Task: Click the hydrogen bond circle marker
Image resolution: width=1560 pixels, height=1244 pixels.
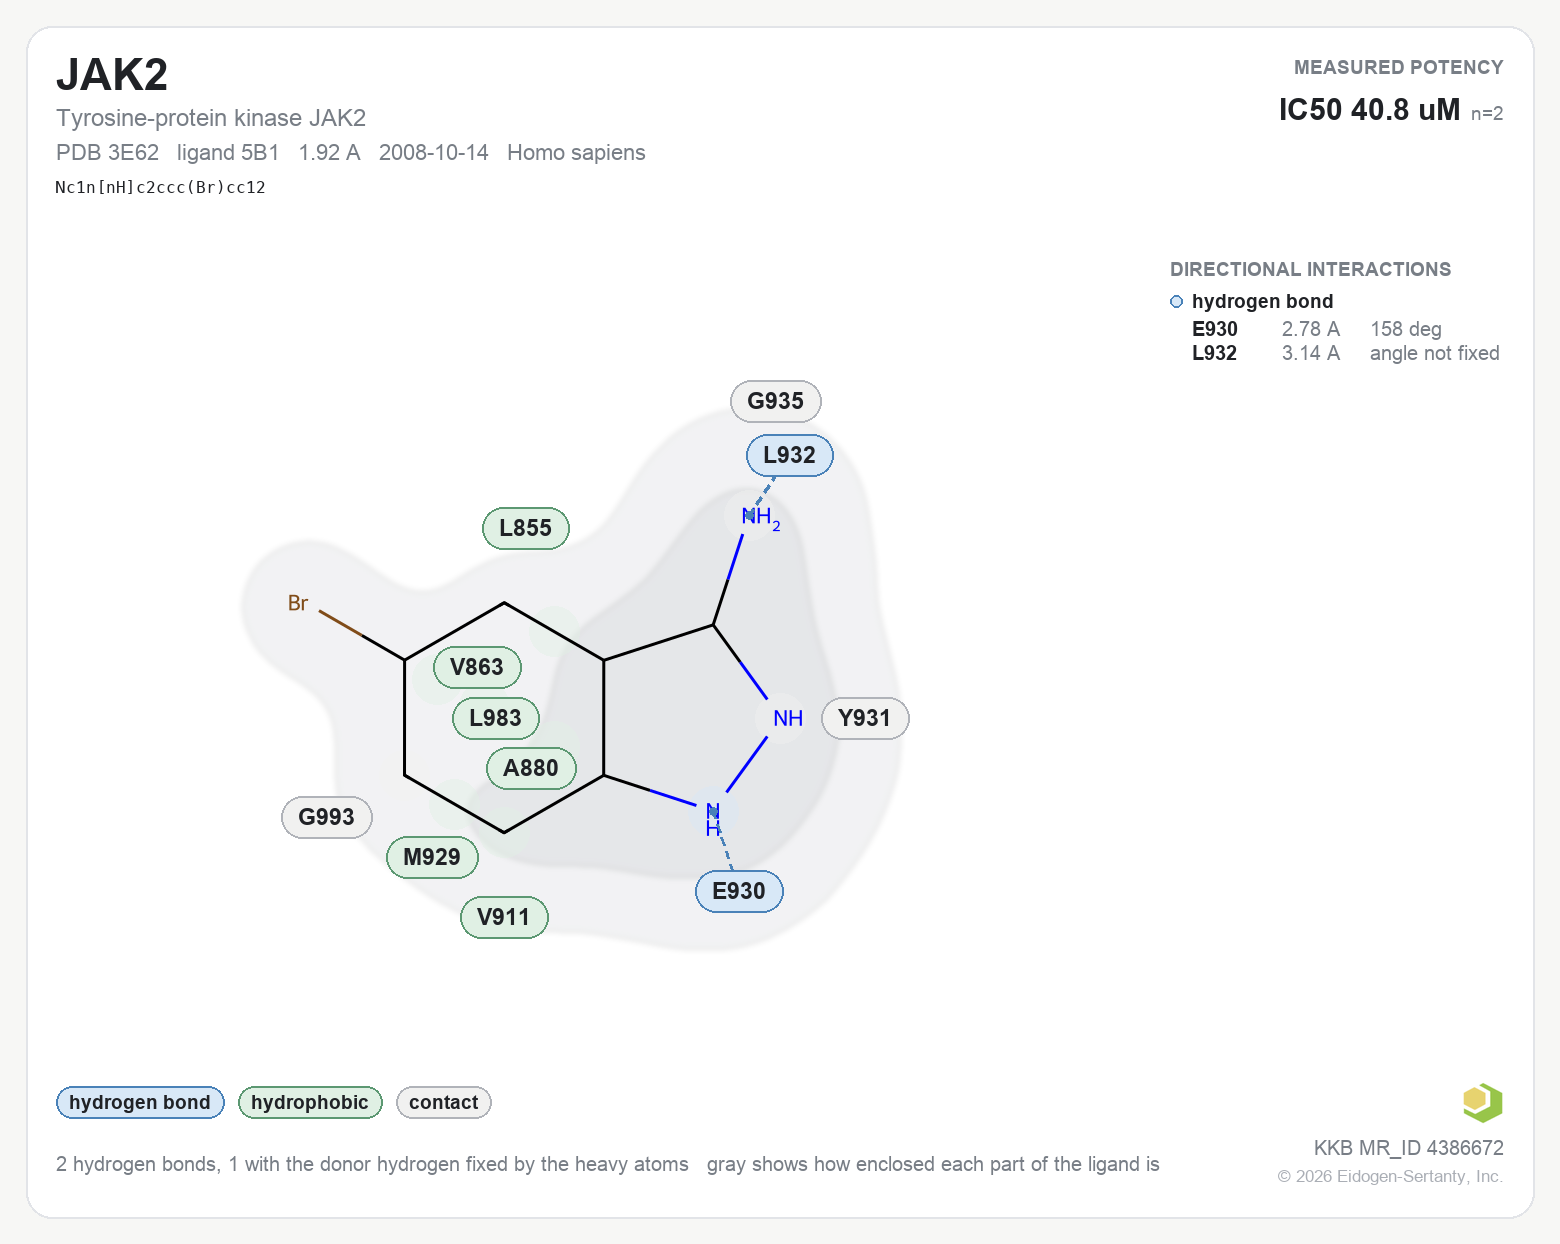Action: pos(1176,302)
